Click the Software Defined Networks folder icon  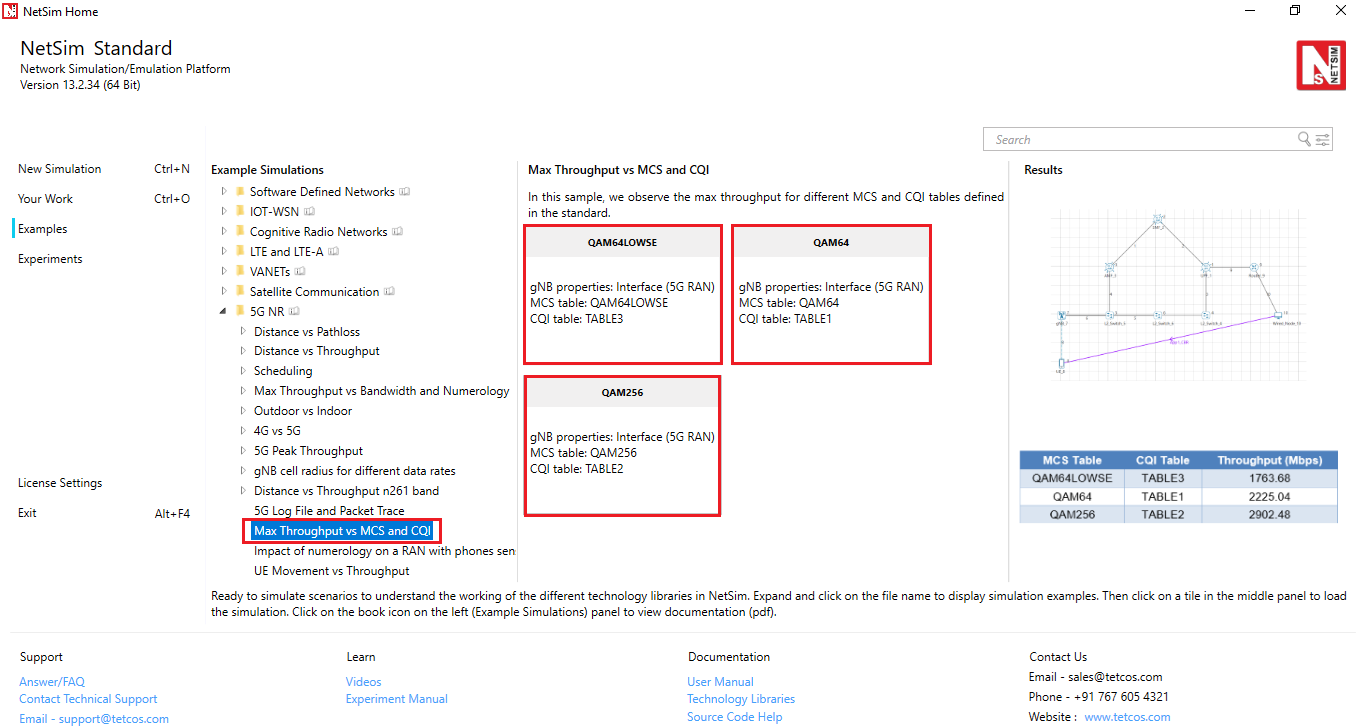click(239, 192)
